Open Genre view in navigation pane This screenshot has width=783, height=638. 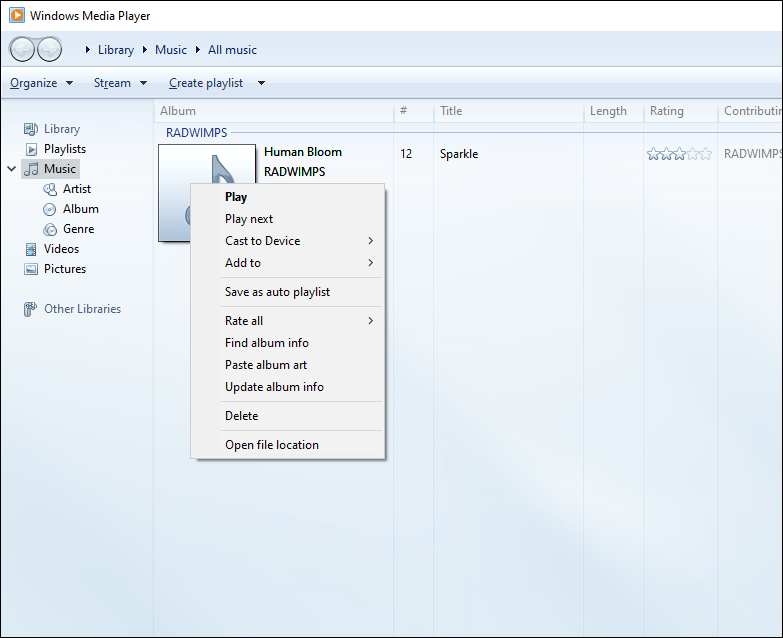click(78, 229)
